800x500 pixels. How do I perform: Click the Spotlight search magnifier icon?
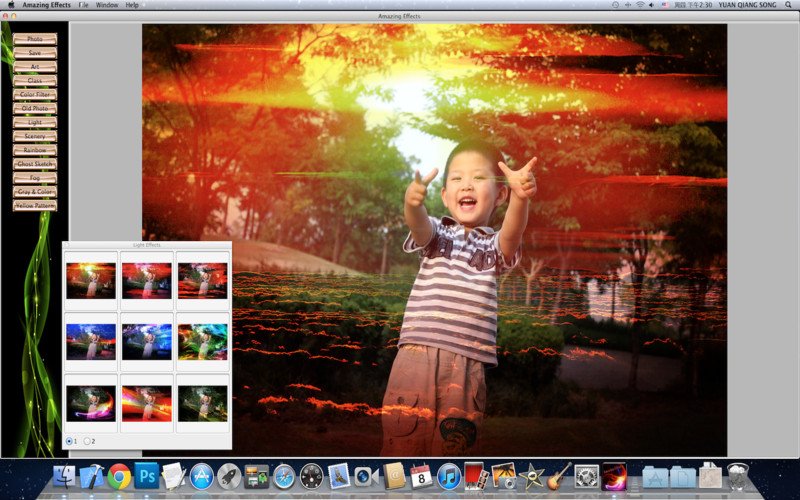(790, 5)
